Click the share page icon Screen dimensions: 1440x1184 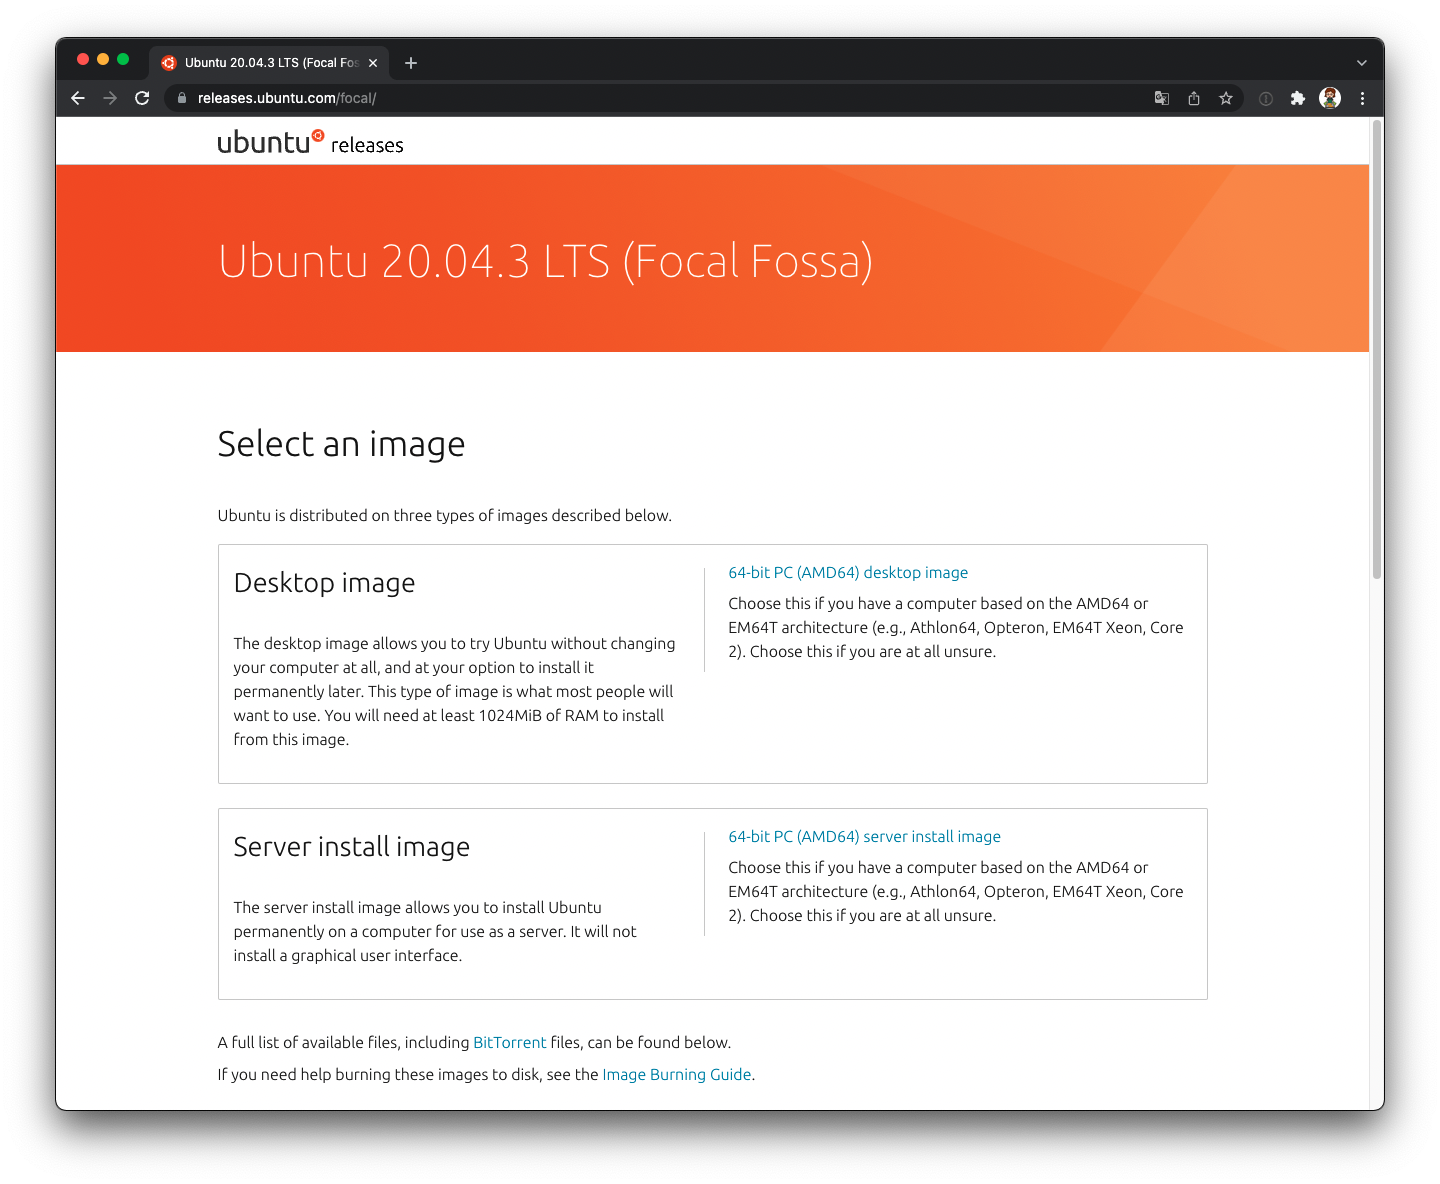click(x=1194, y=98)
